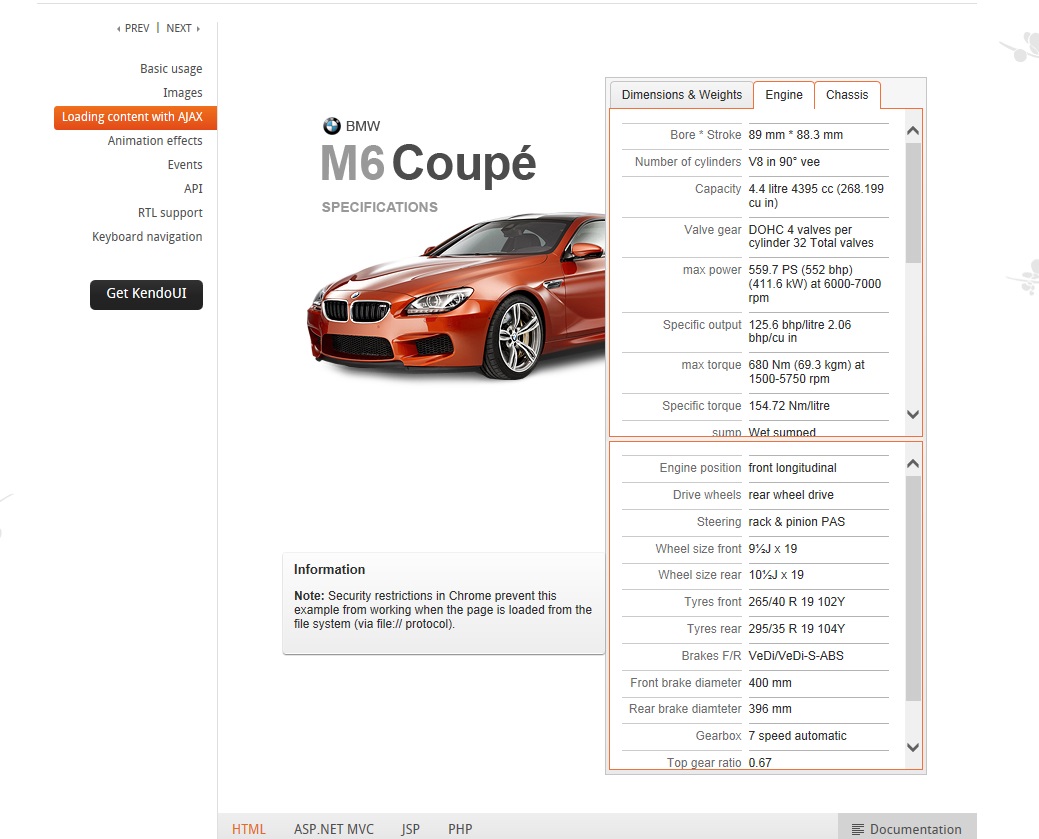Open the Images example

tap(182, 93)
